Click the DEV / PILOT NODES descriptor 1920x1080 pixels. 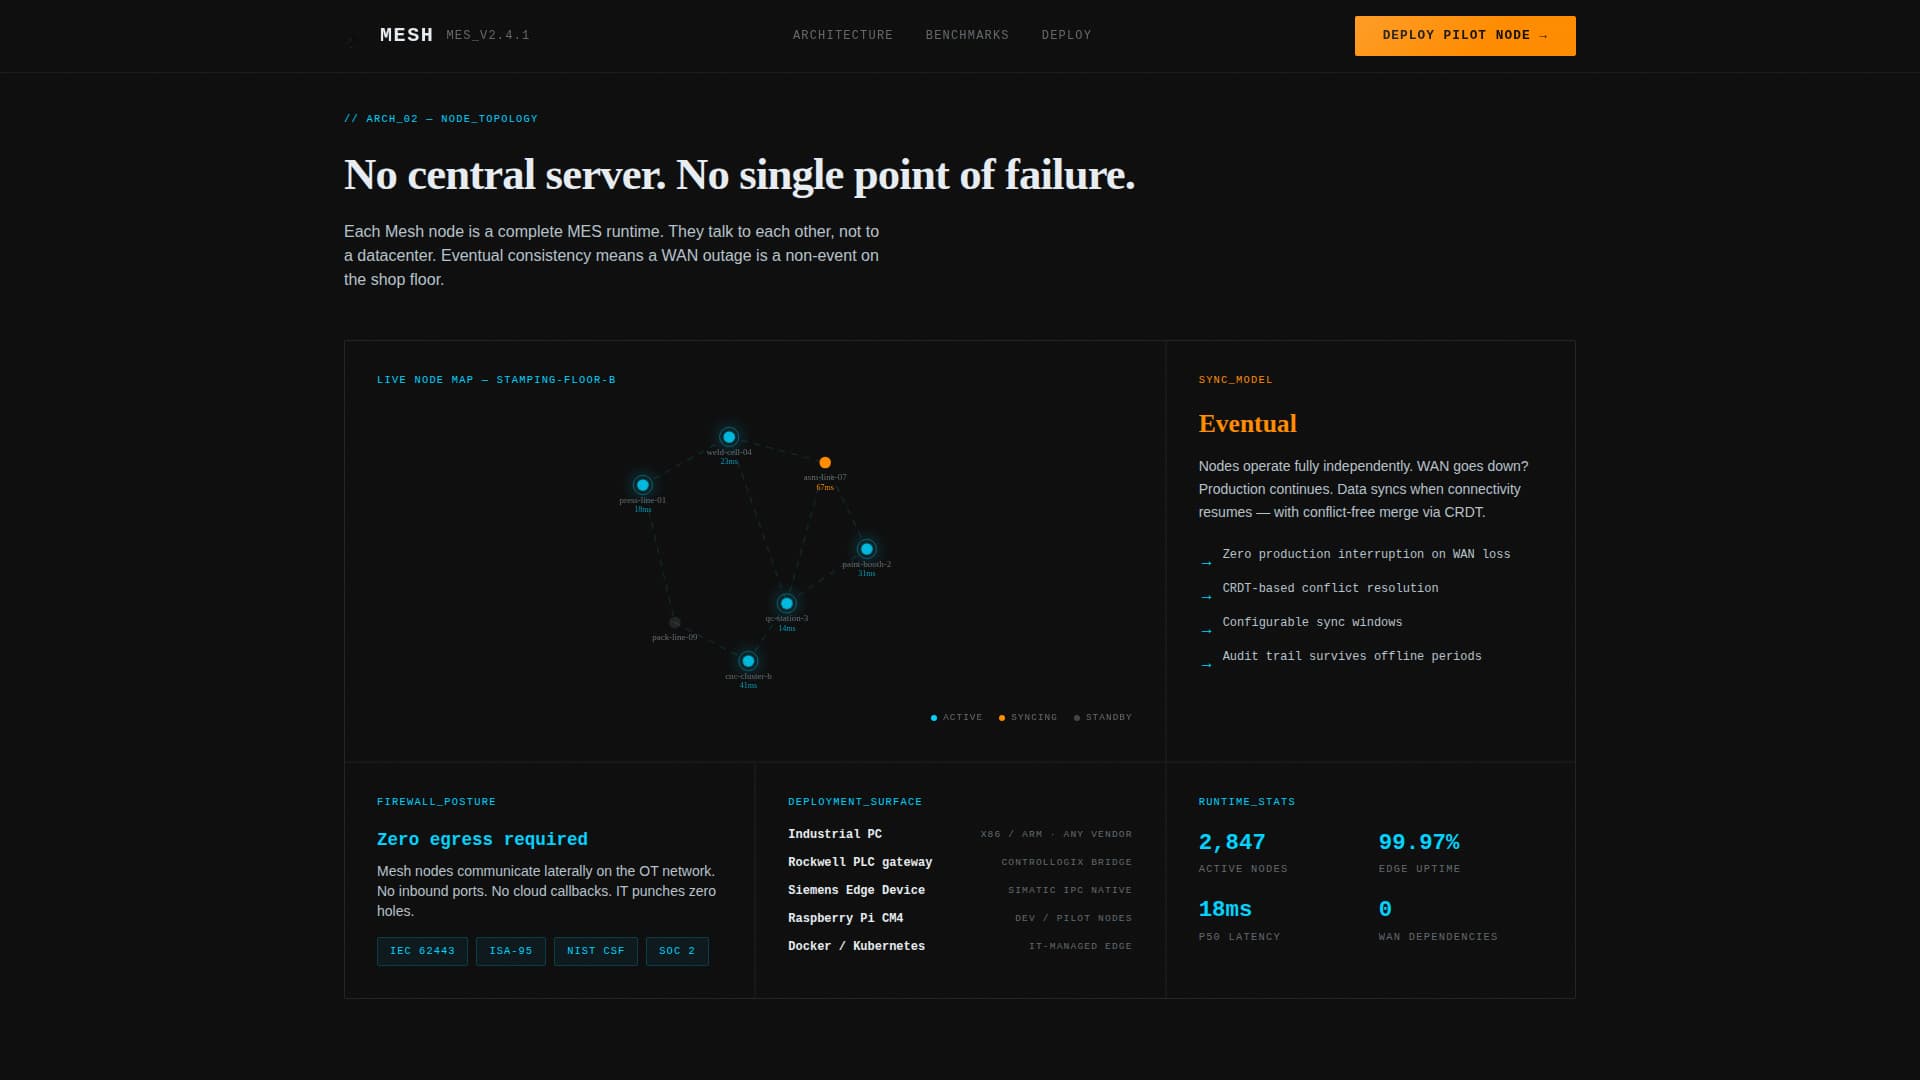[1074, 918]
